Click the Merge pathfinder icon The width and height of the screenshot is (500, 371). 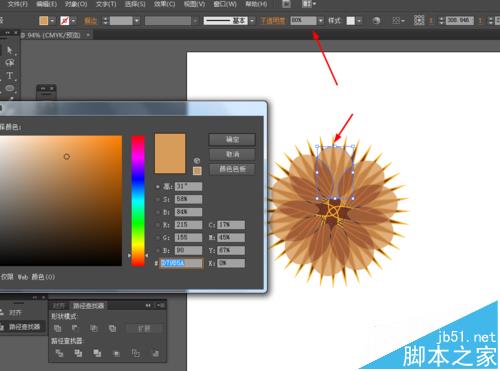click(x=97, y=353)
